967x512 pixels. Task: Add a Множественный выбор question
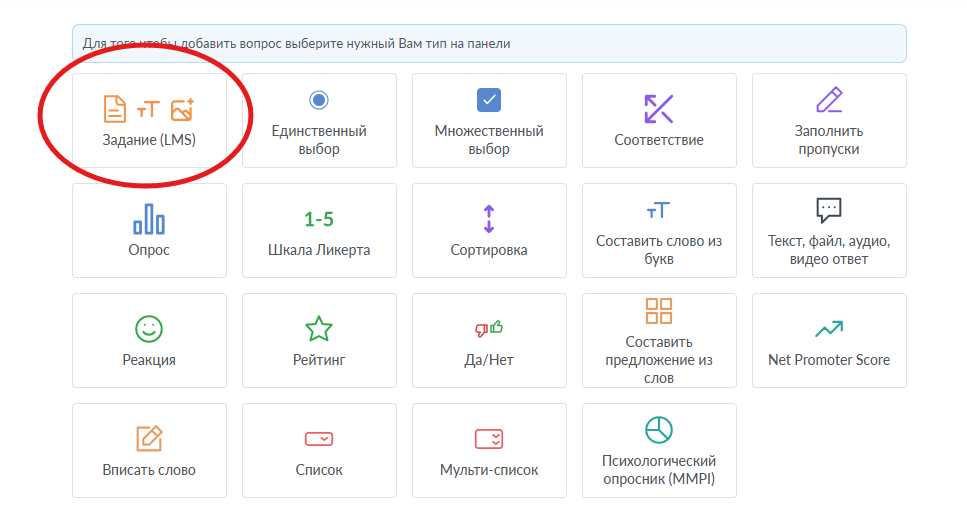(x=489, y=120)
